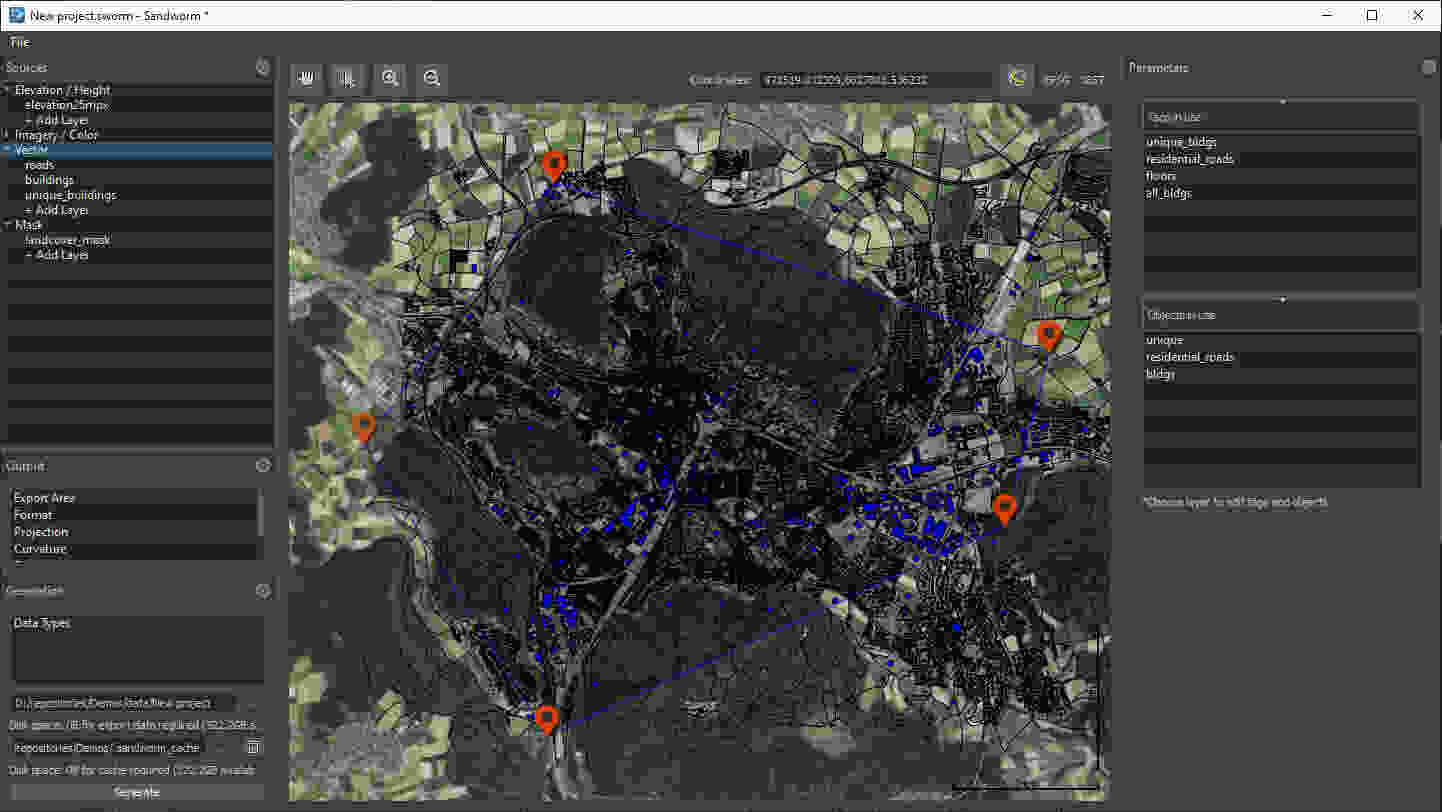The width and height of the screenshot is (1442, 812).
Task: Select the leftmost orange map pin
Action: (x=364, y=428)
